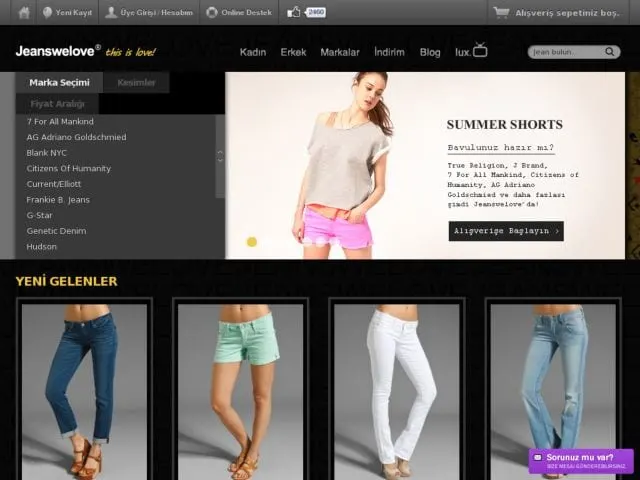Image resolution: width=640 pixels, height=480 pixels.
Task: Click the user icon beside Üye Girişi
Action: click(111, 13)
